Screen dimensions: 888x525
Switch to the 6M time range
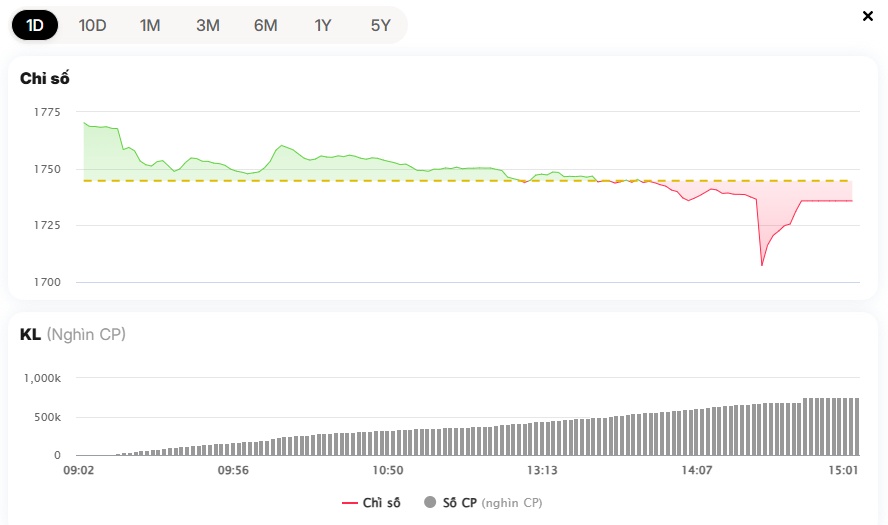[x=266, y=25]
